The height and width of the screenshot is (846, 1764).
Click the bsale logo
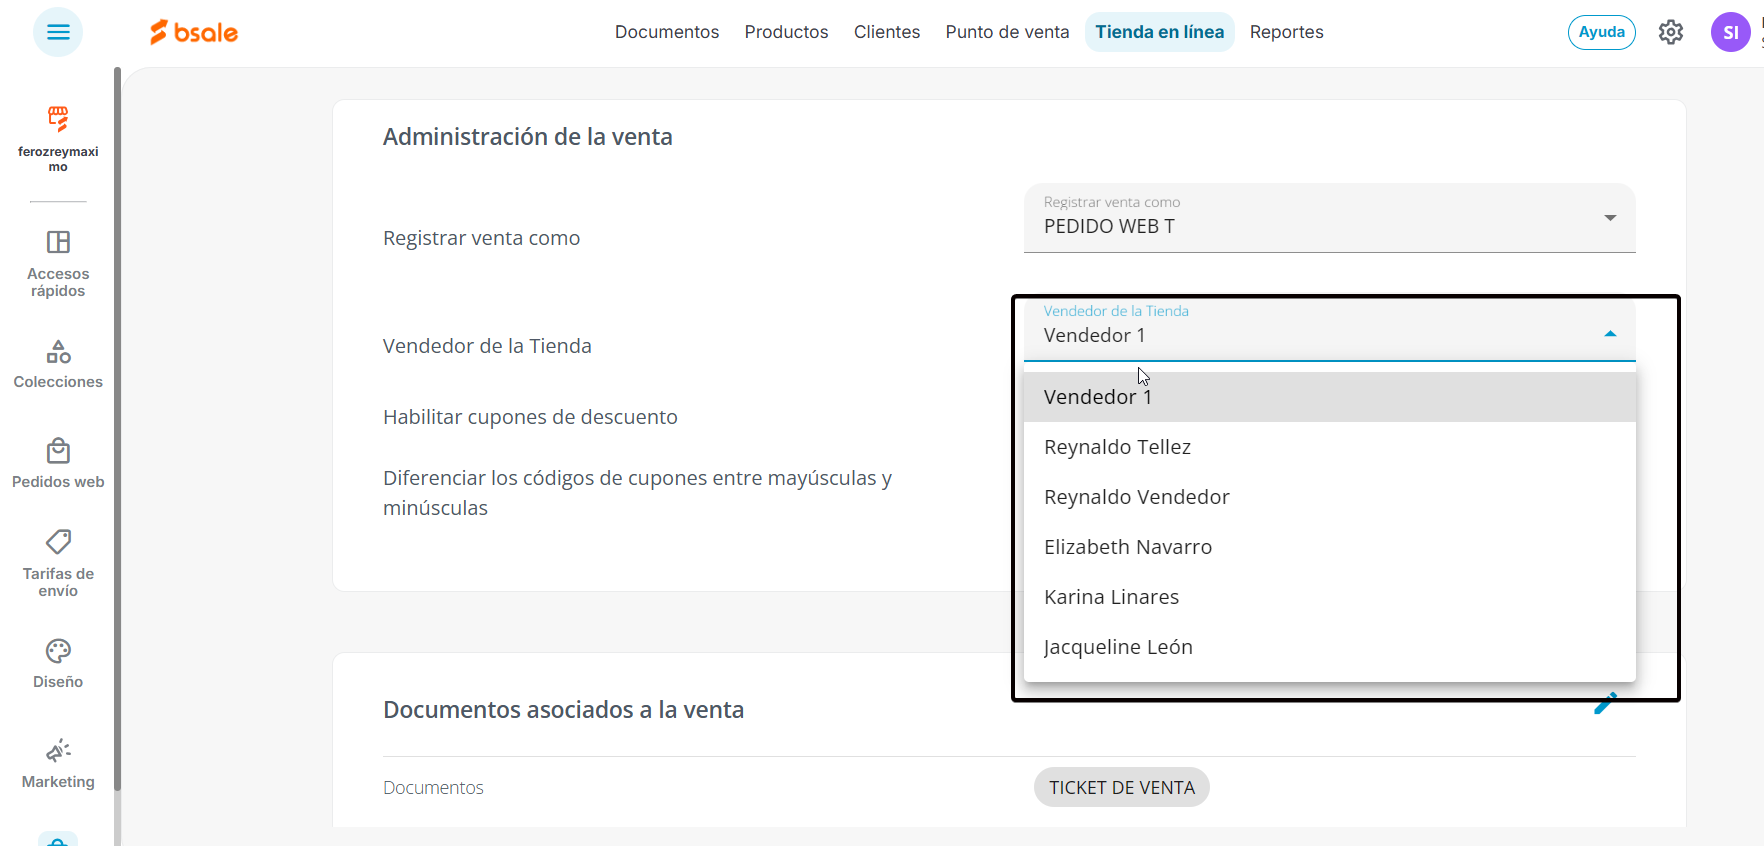[194, 32]
